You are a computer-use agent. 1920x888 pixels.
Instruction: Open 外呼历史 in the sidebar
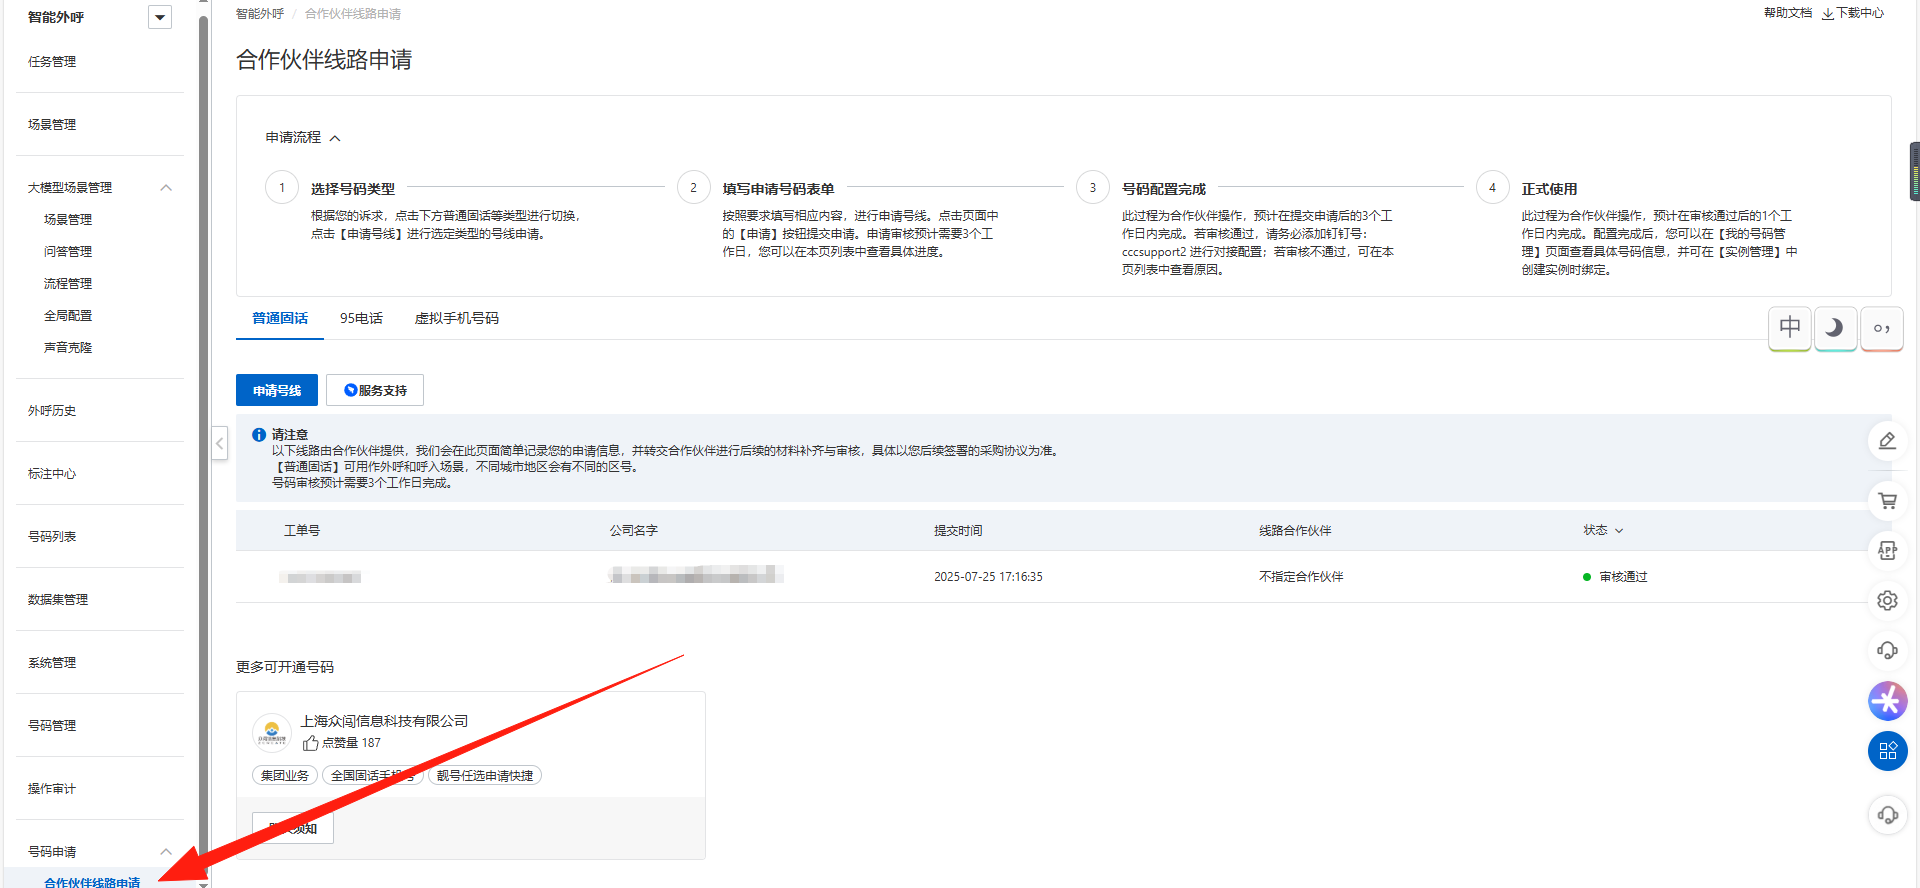[52, 411]
